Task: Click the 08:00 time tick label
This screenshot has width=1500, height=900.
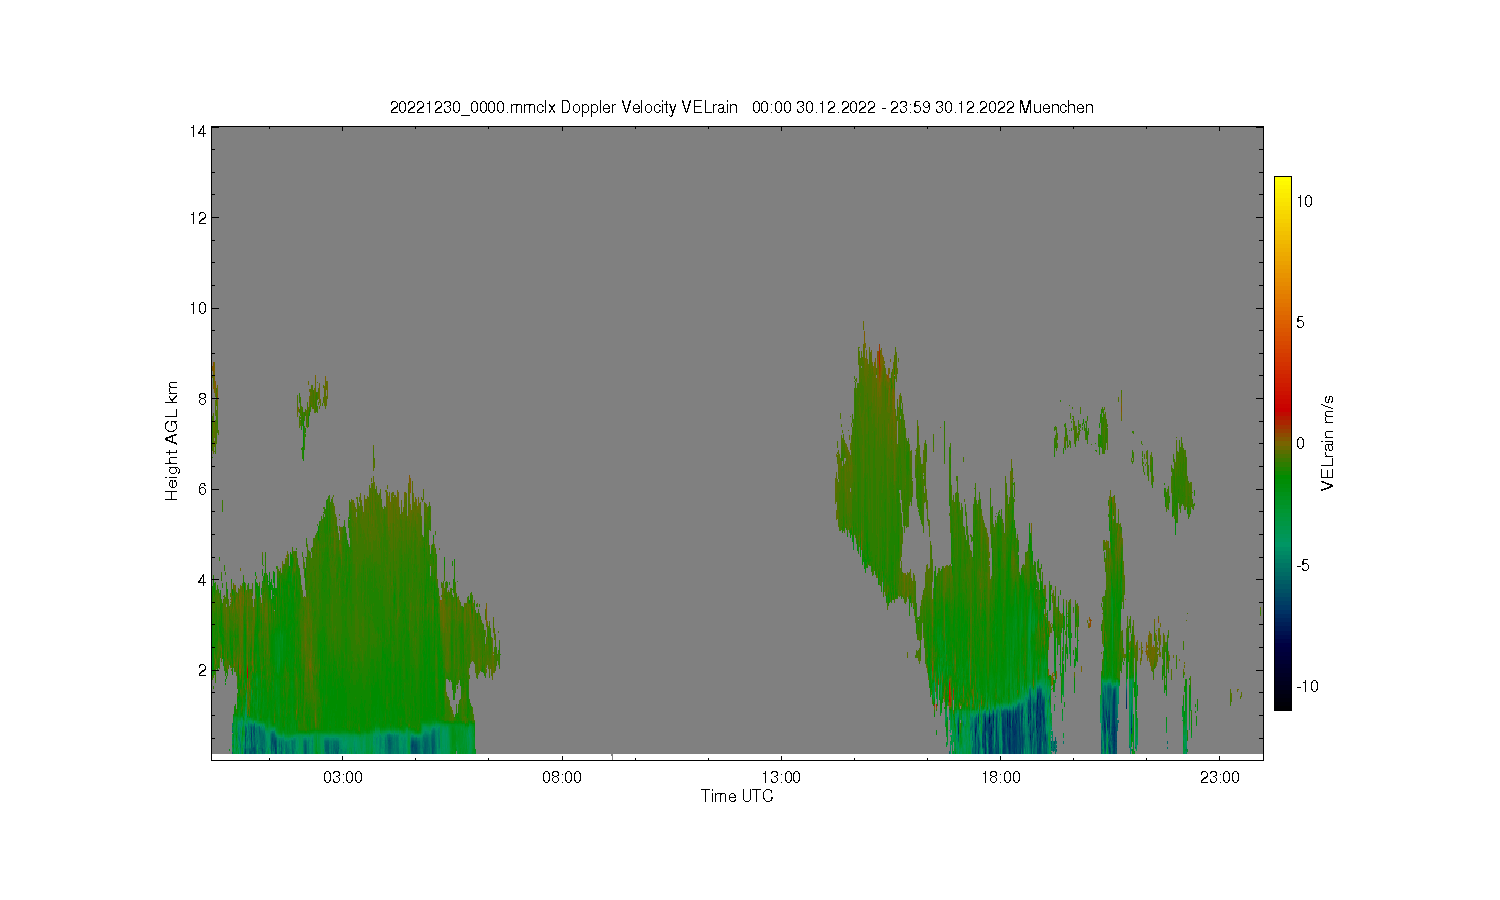Action: tap(562, 777)
